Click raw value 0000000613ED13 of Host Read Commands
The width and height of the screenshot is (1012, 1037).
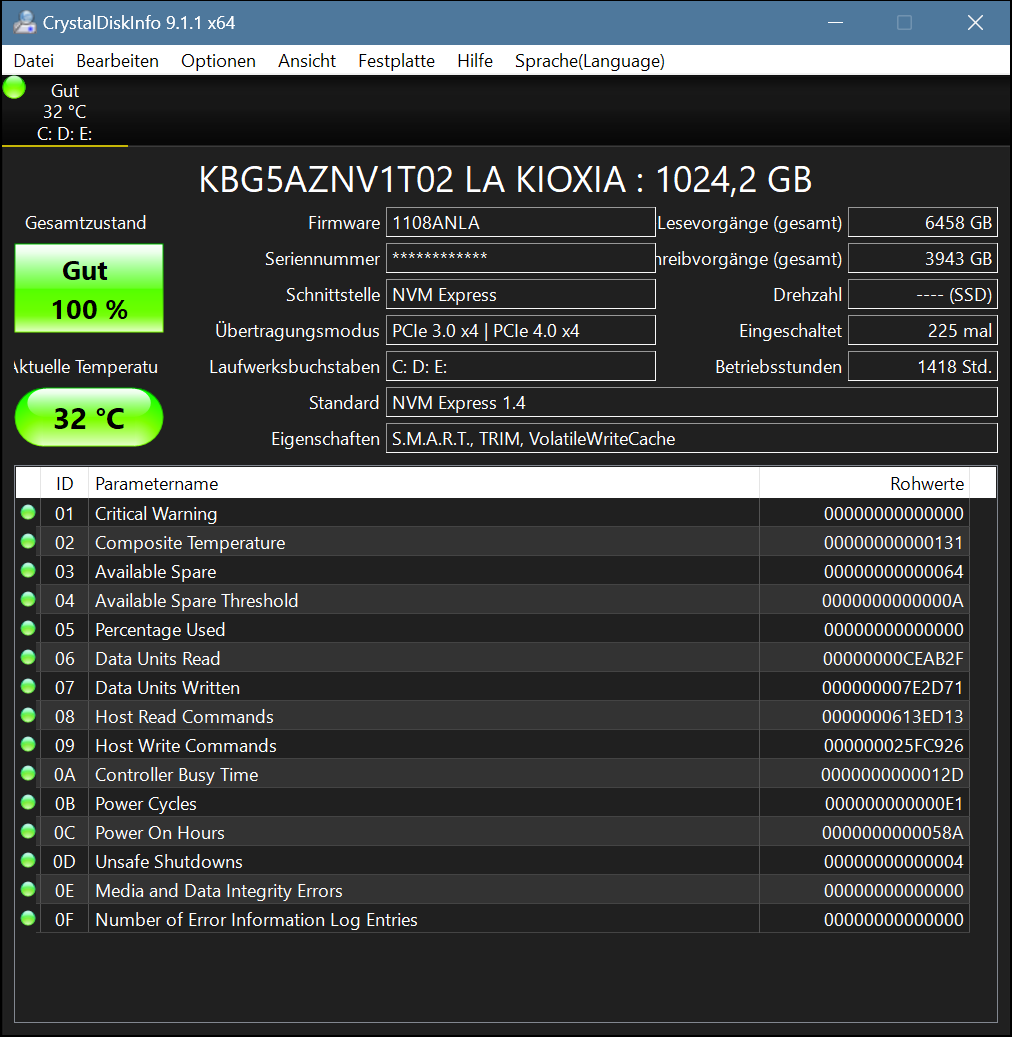coord(893,717)
